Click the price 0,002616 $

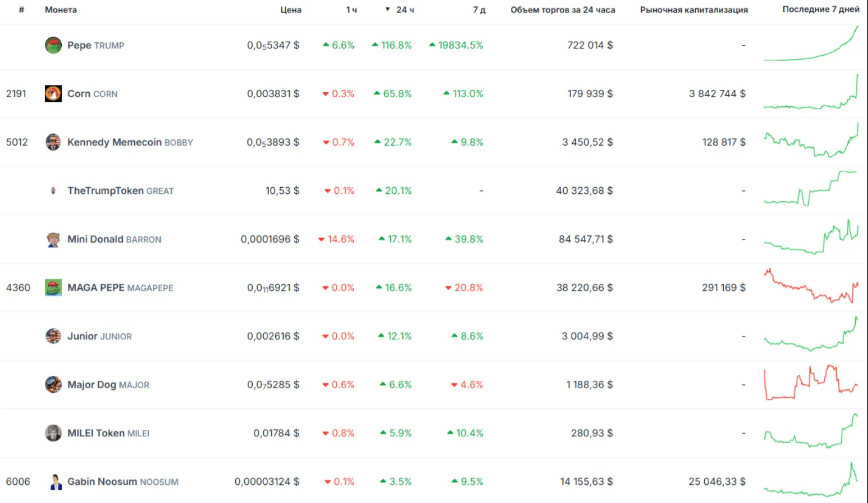coord(273,336)
